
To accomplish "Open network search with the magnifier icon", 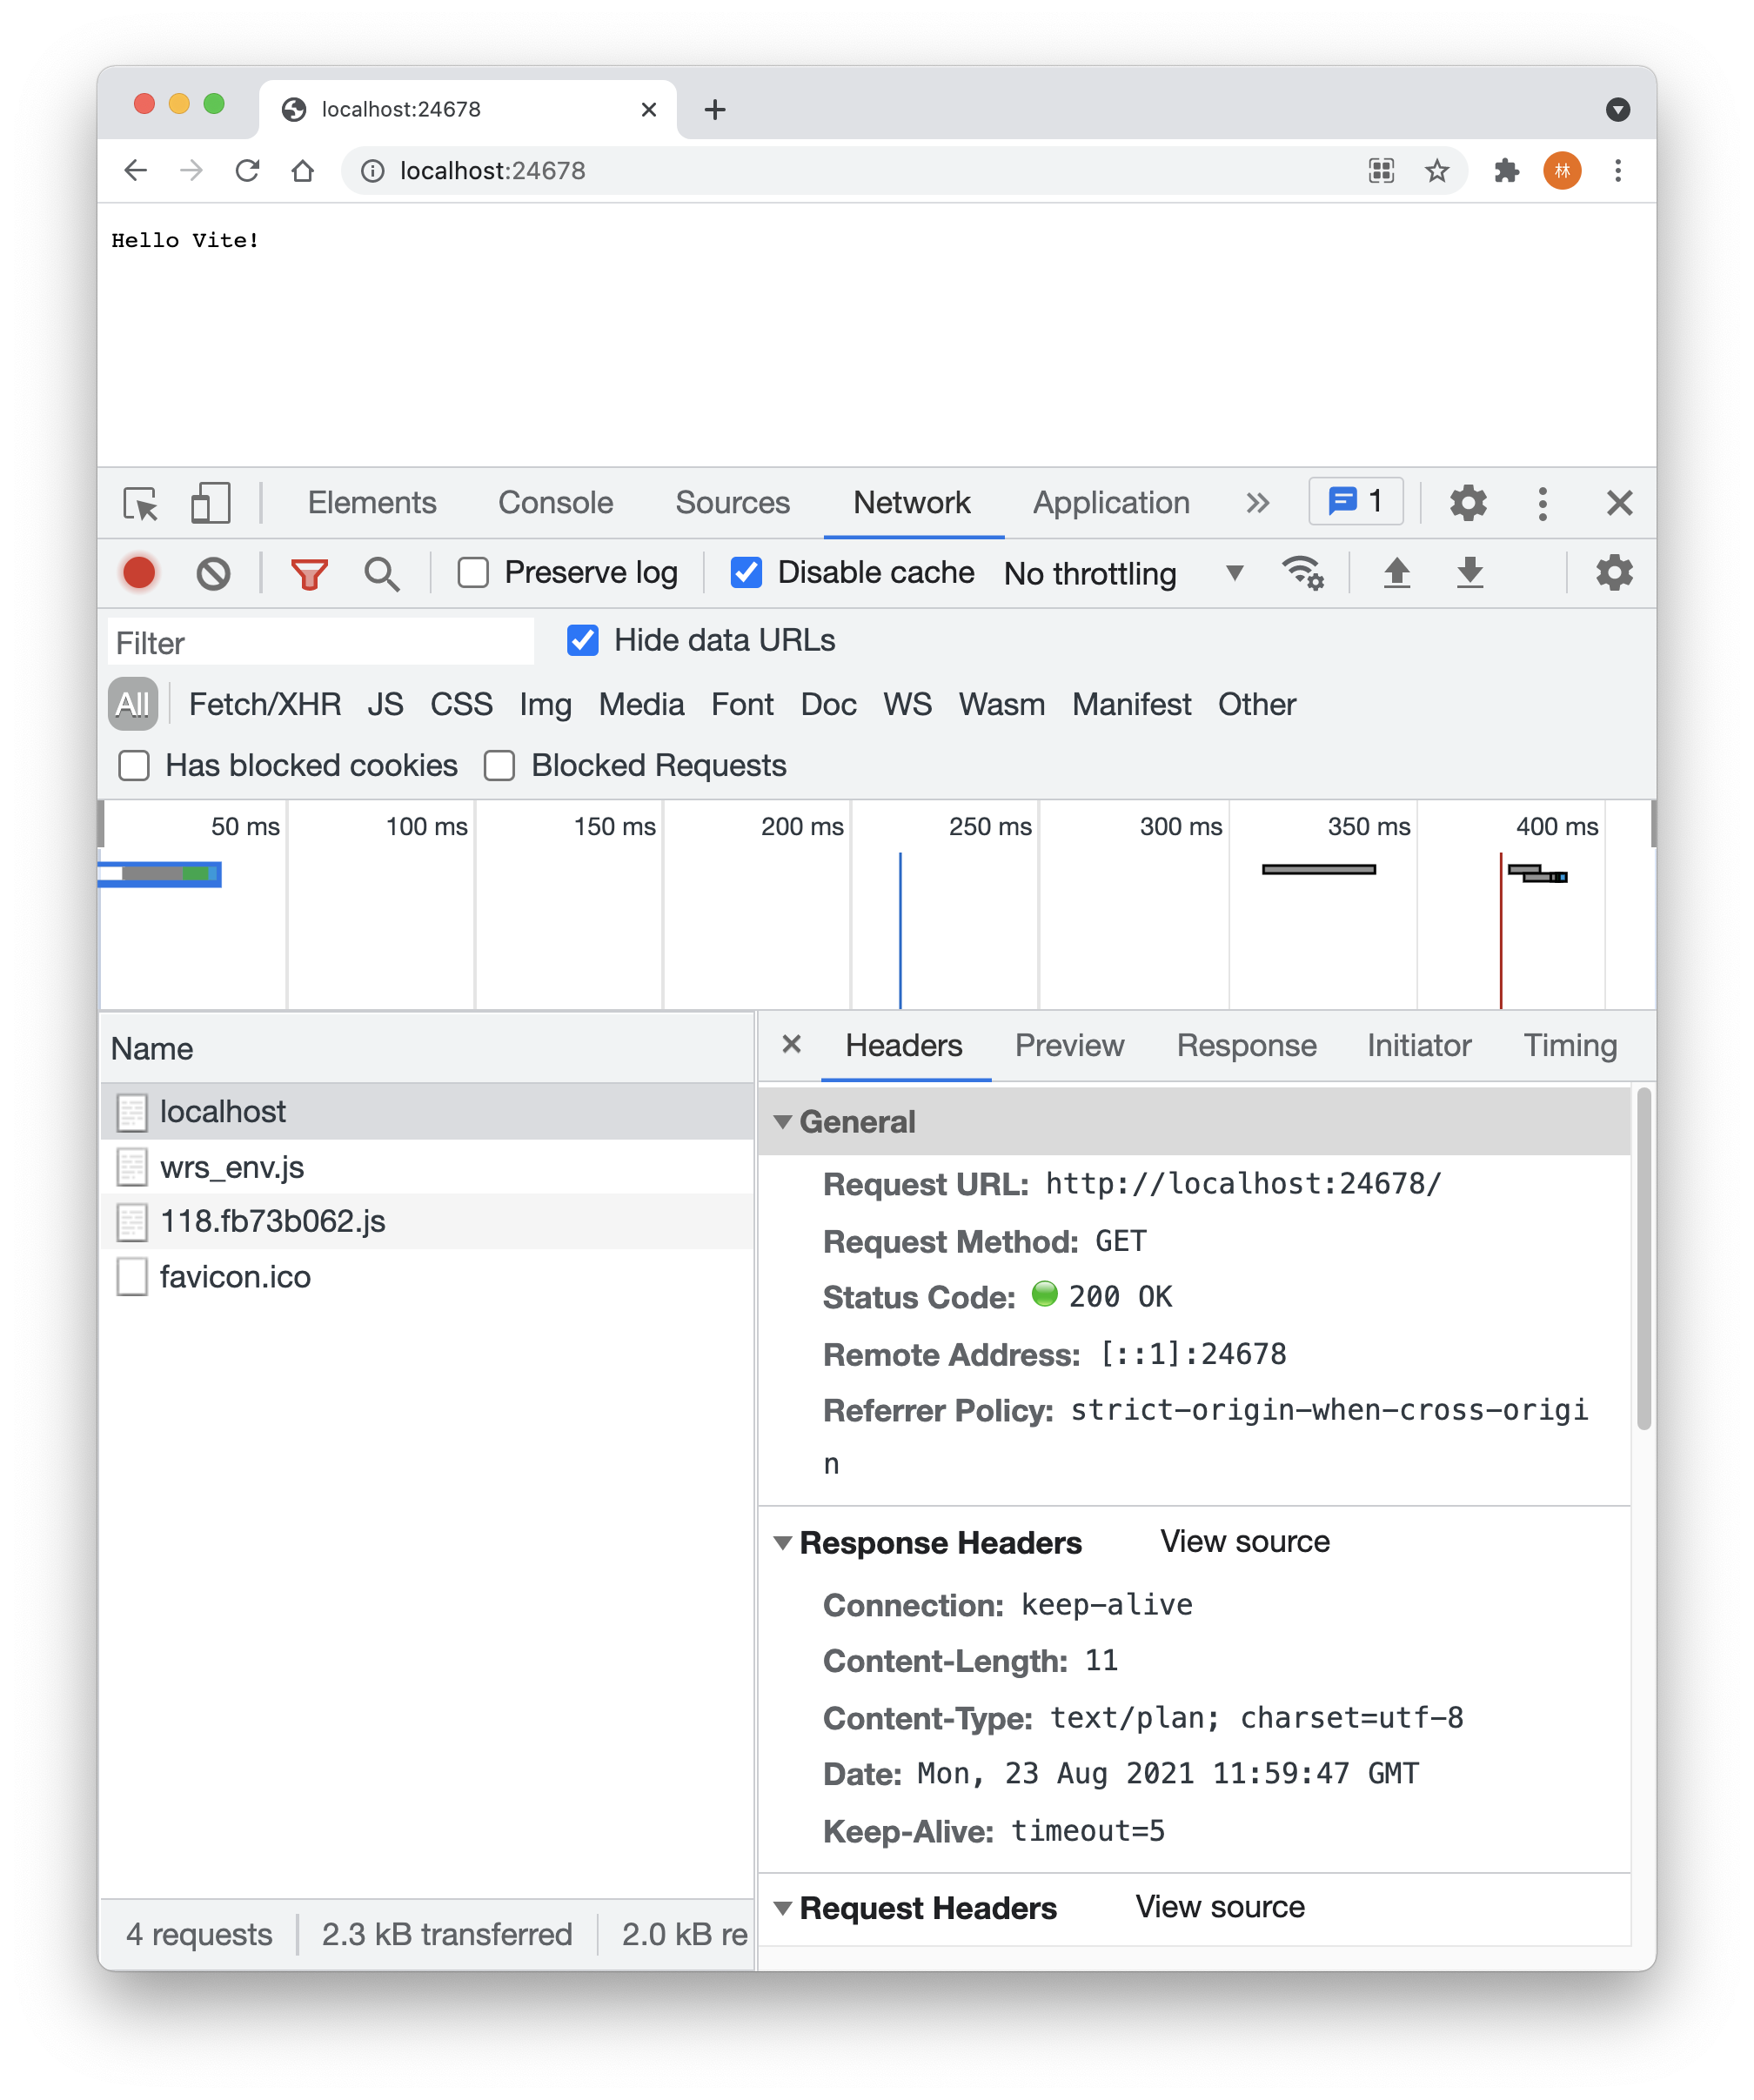I will point(382,574).
